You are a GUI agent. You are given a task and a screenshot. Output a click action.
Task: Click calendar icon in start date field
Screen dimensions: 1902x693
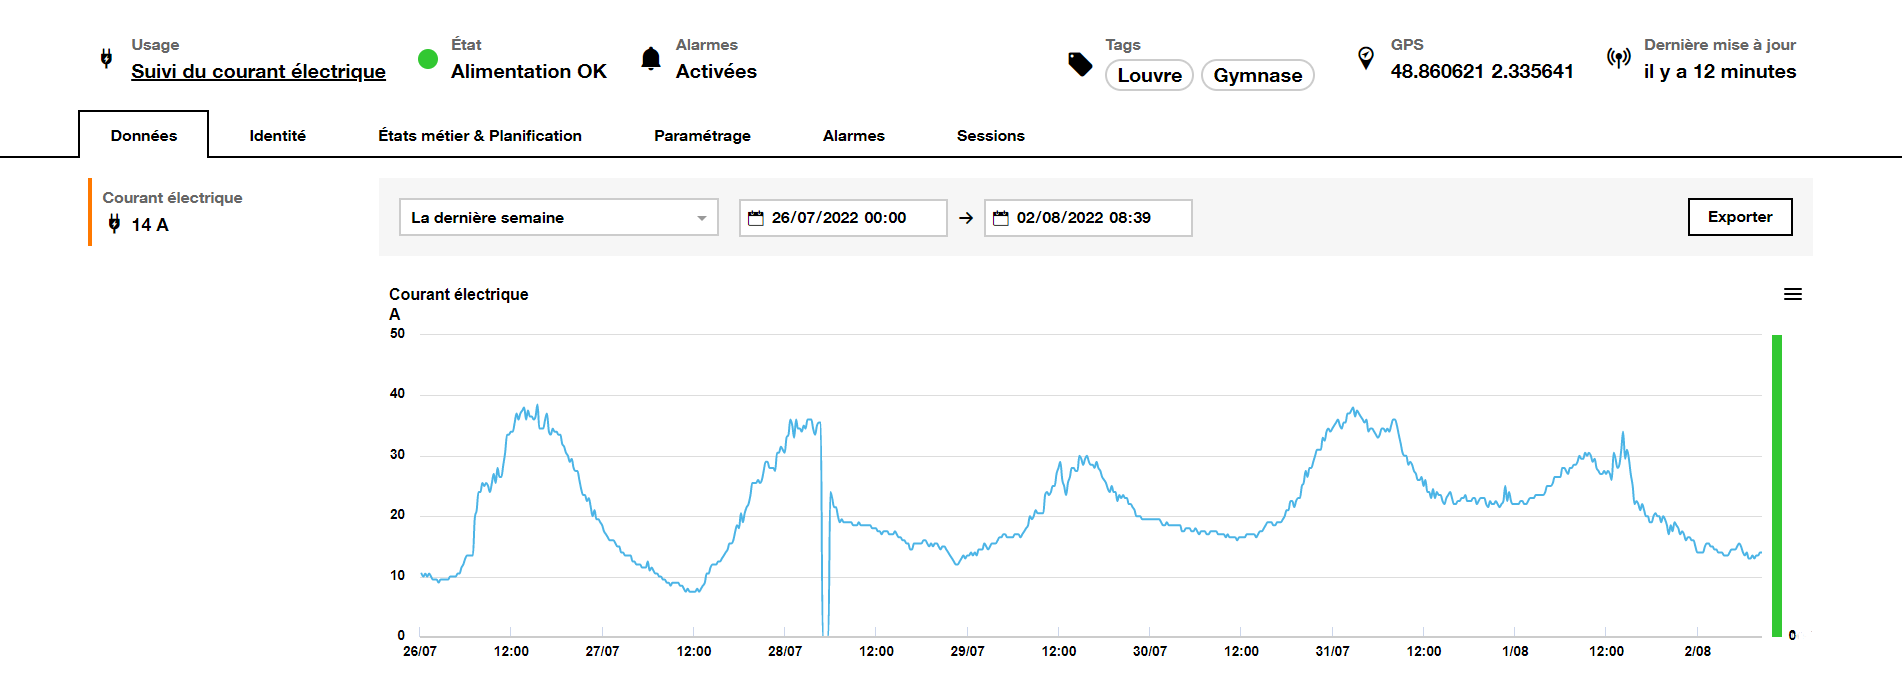pos(756,218)
